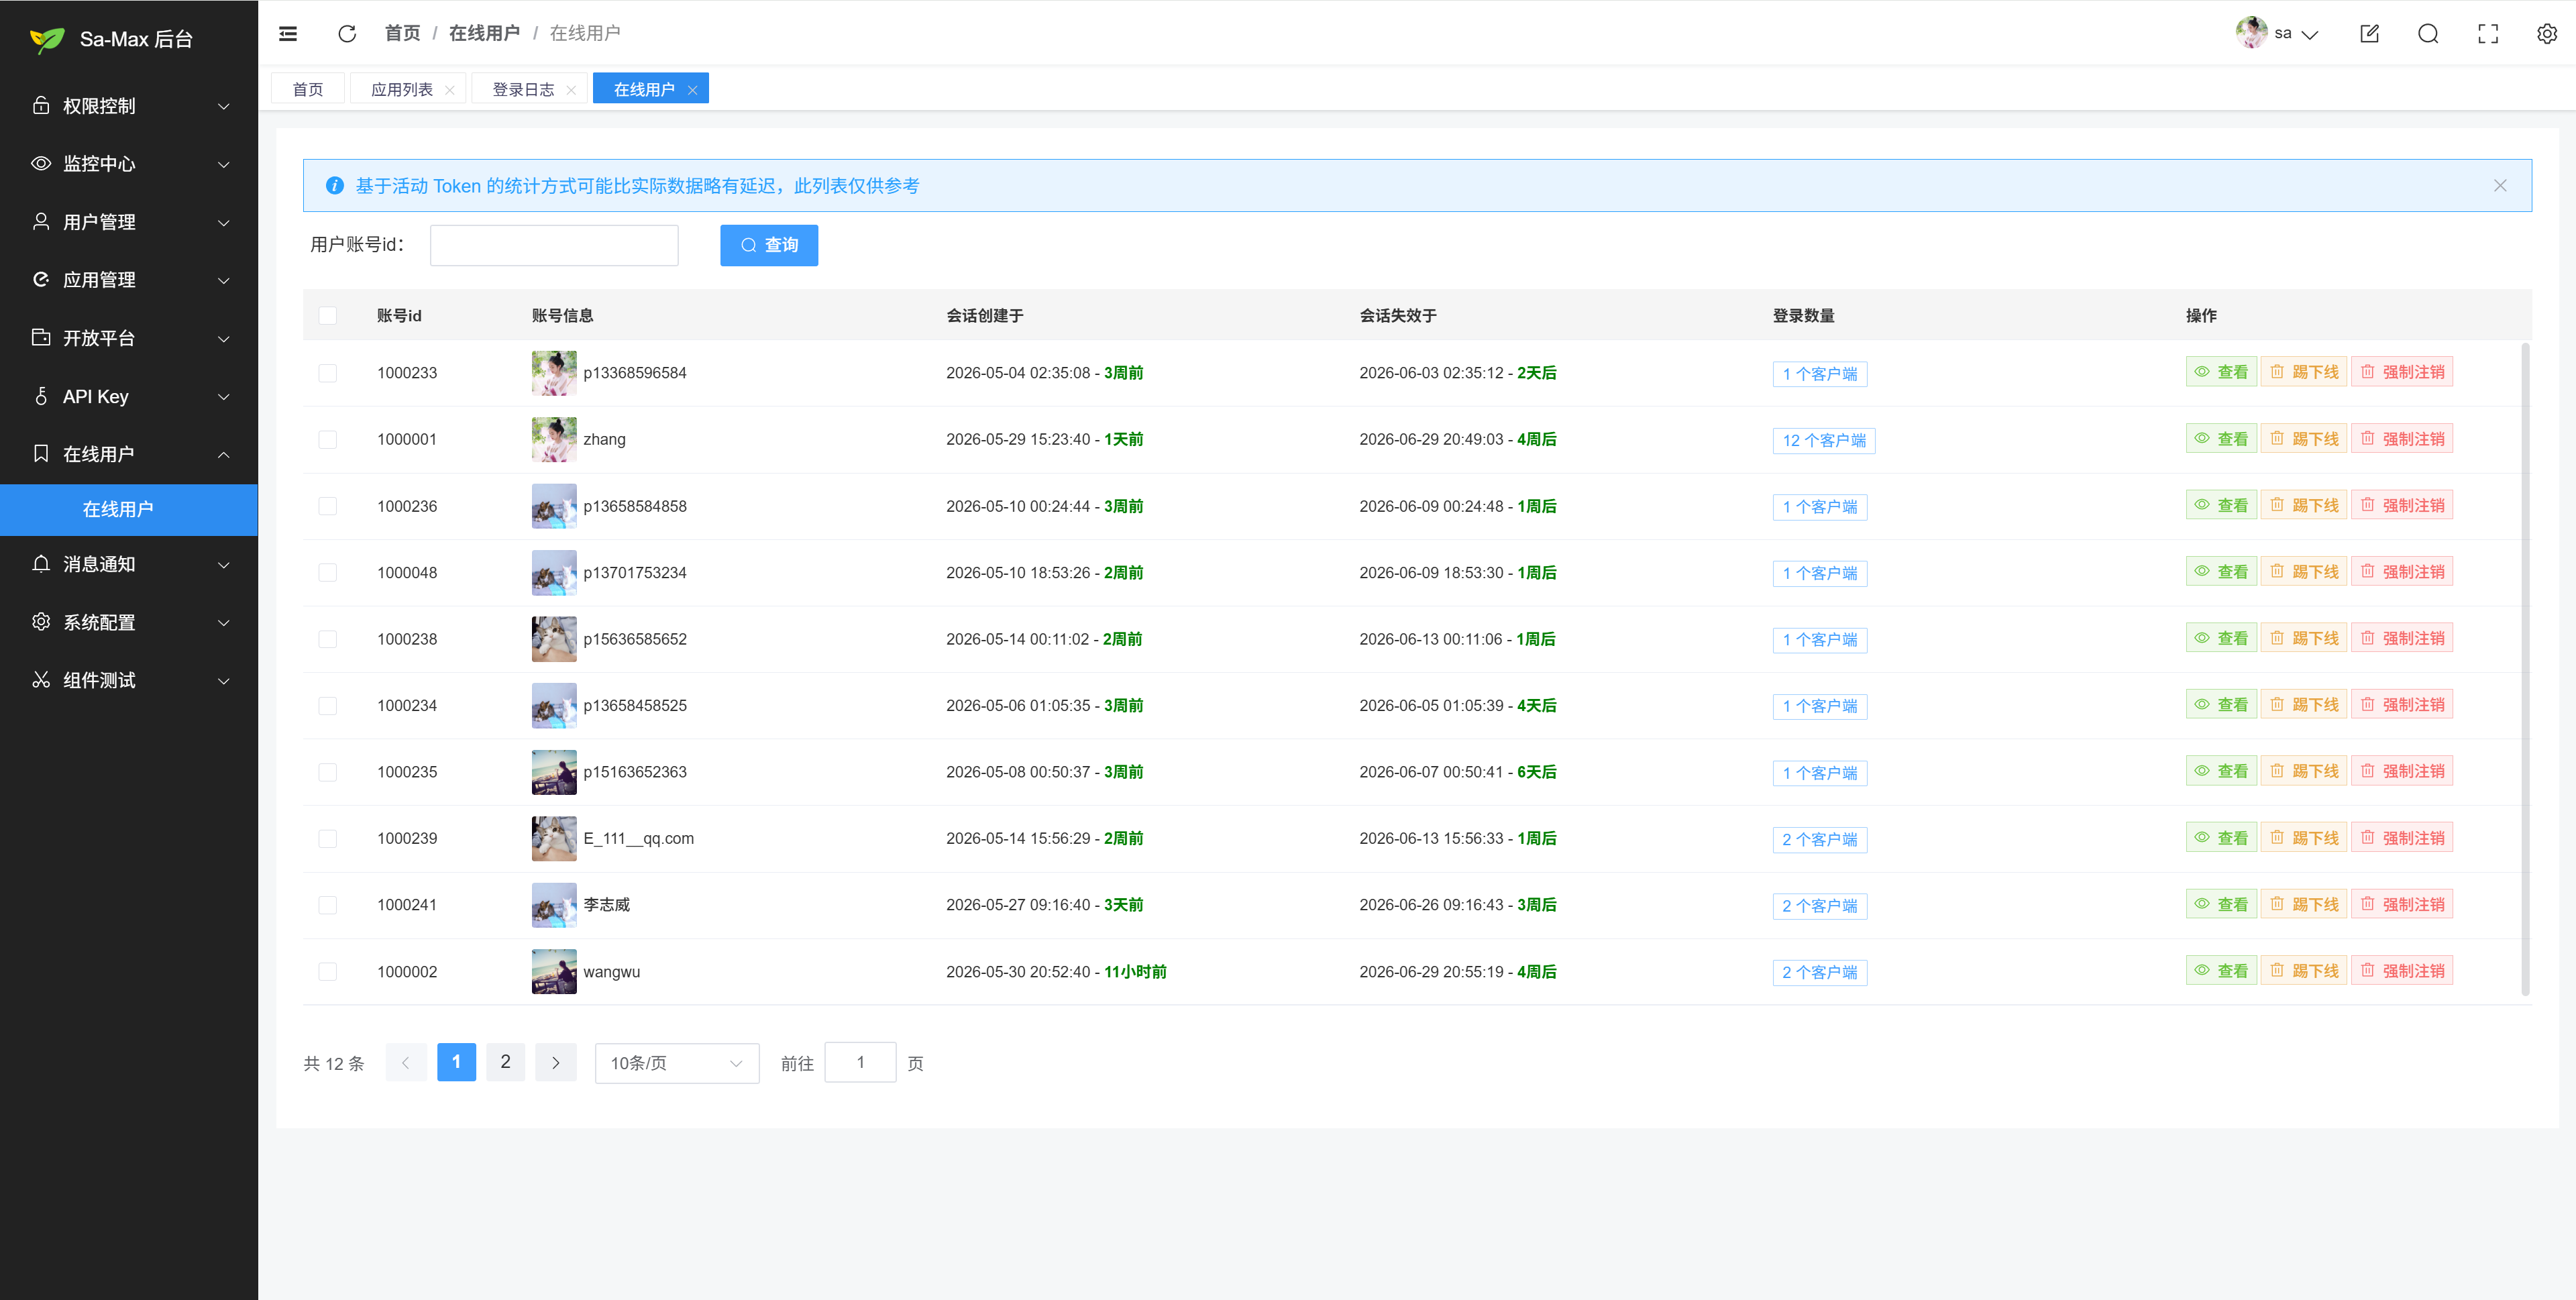Toggle the sidebar collapse hamburger icon
2576x1300 pixels.
(x=288, y=34)
